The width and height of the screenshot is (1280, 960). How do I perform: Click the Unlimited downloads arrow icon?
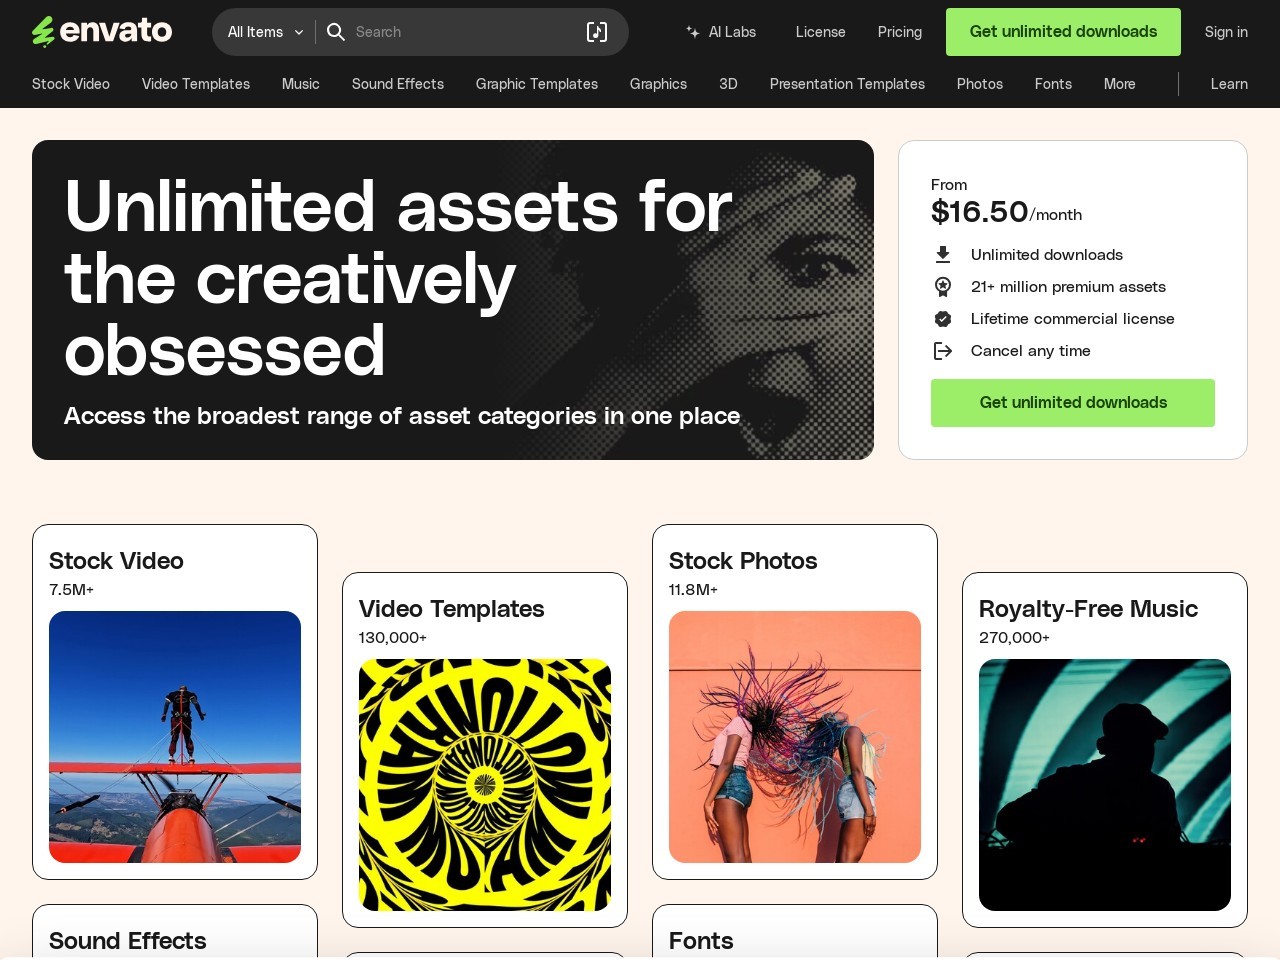tap(943, 255)
